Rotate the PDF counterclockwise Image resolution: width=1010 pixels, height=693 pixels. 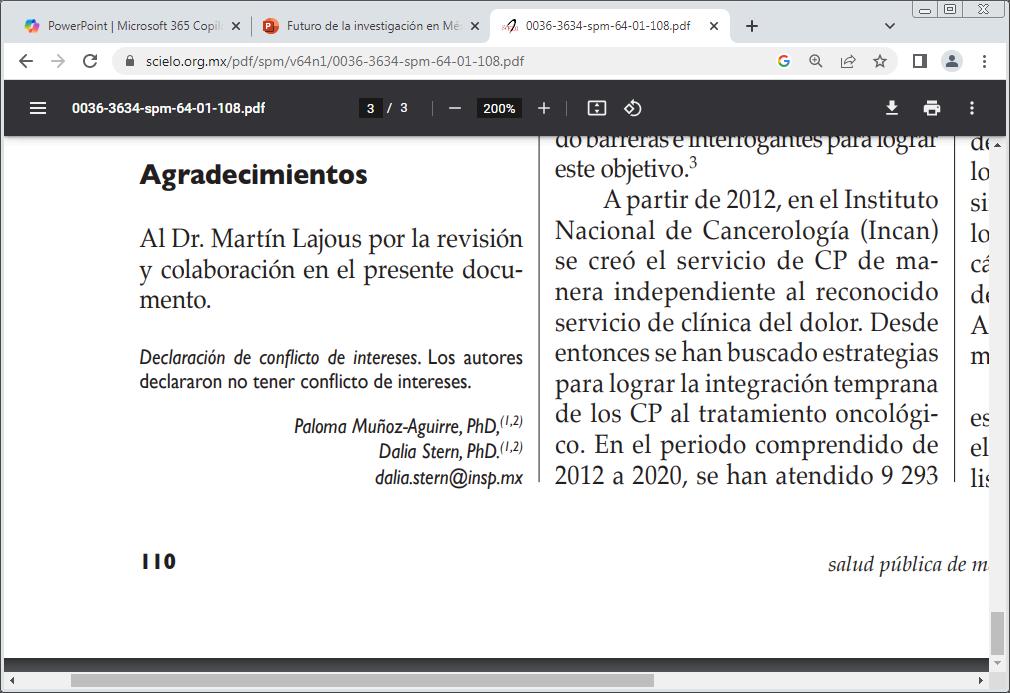633,108
